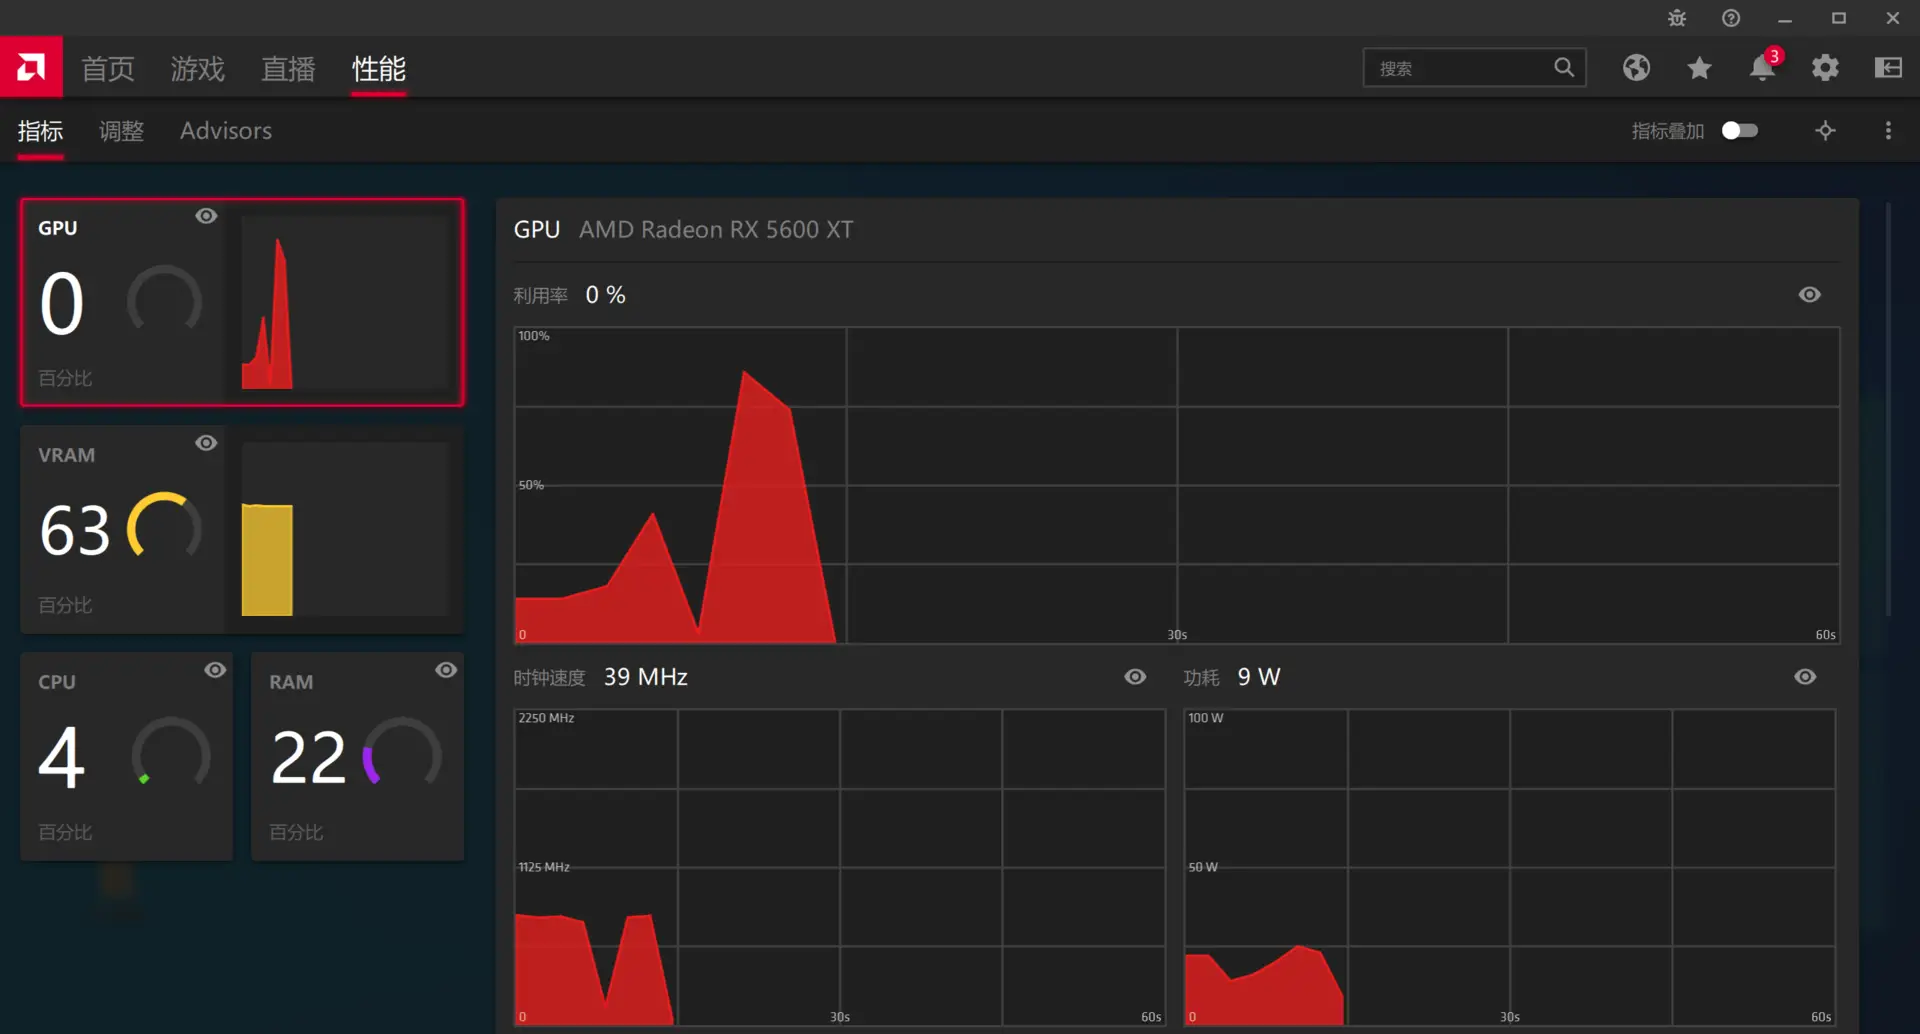Switch to the 首页 home tab
The image size is (1920, 1034).
(108, 68)
